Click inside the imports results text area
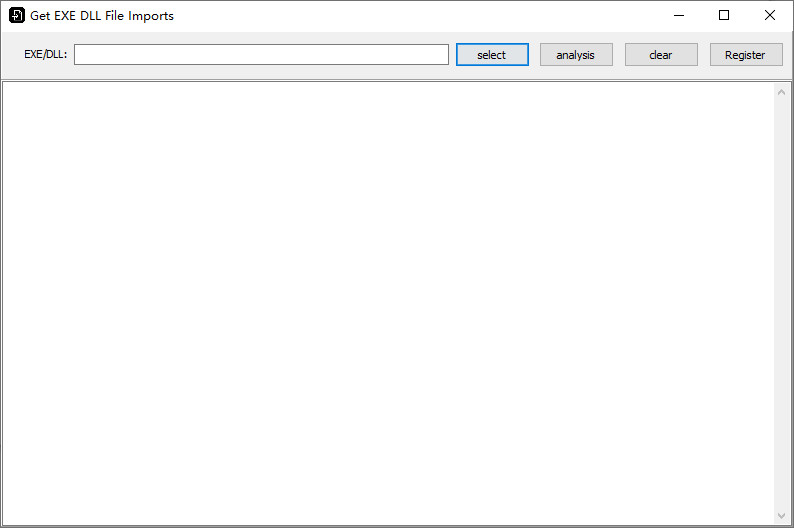The image size is (794, 528). pyautogui.click(x=388, y=304)
